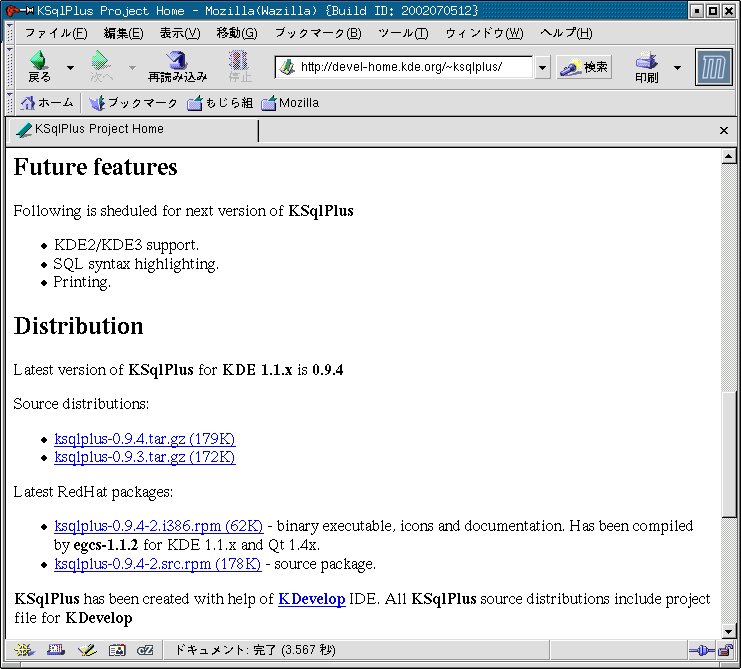Open Navigator from the status bar icon
This screenshot has height=669, width=741.
click(25, 651)
